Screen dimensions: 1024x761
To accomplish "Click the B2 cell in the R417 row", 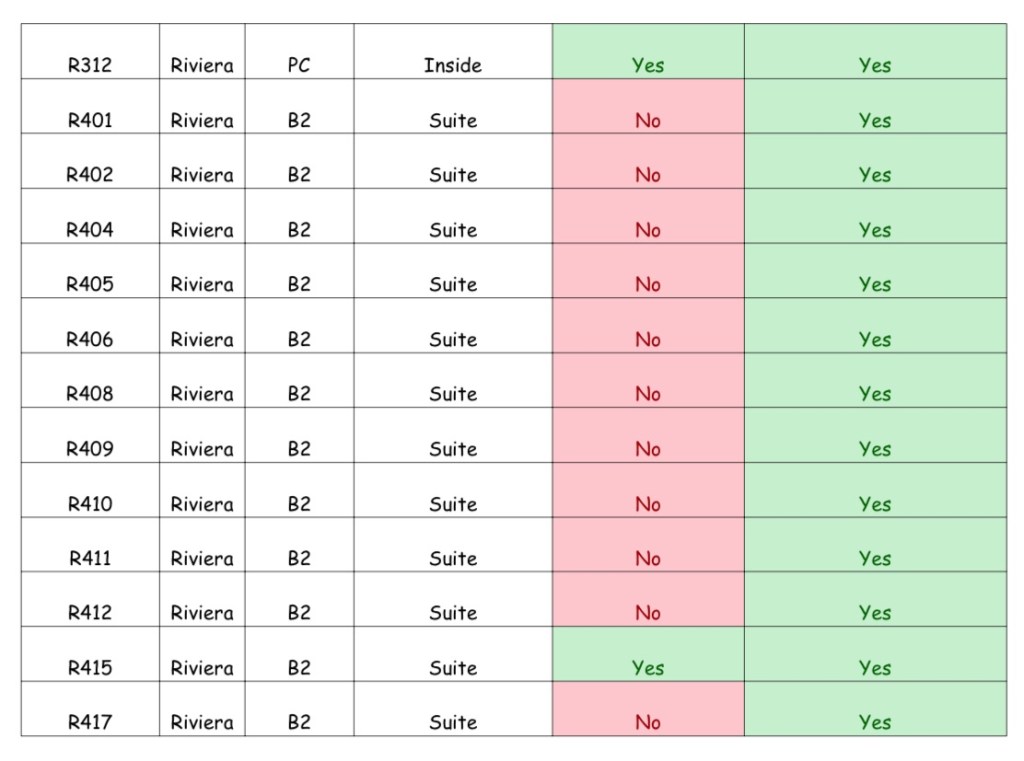I will click(299, 722).
